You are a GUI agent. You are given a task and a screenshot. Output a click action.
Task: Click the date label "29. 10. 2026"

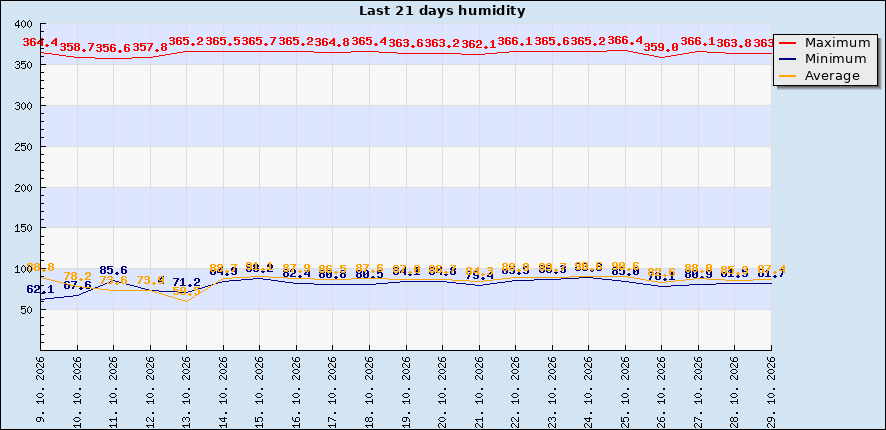(771, 390)
